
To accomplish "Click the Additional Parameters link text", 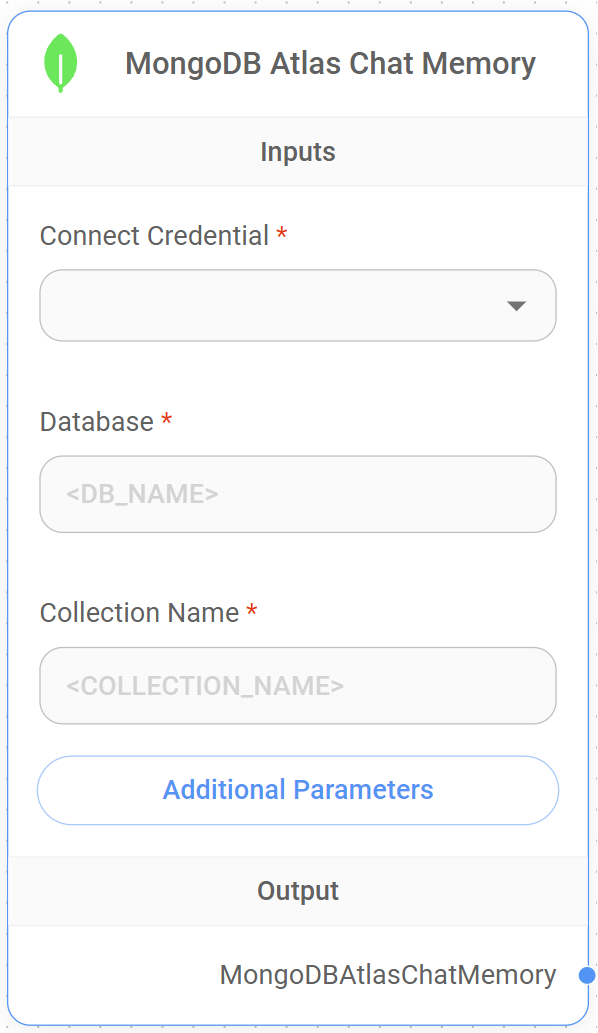I will point(298,790).
